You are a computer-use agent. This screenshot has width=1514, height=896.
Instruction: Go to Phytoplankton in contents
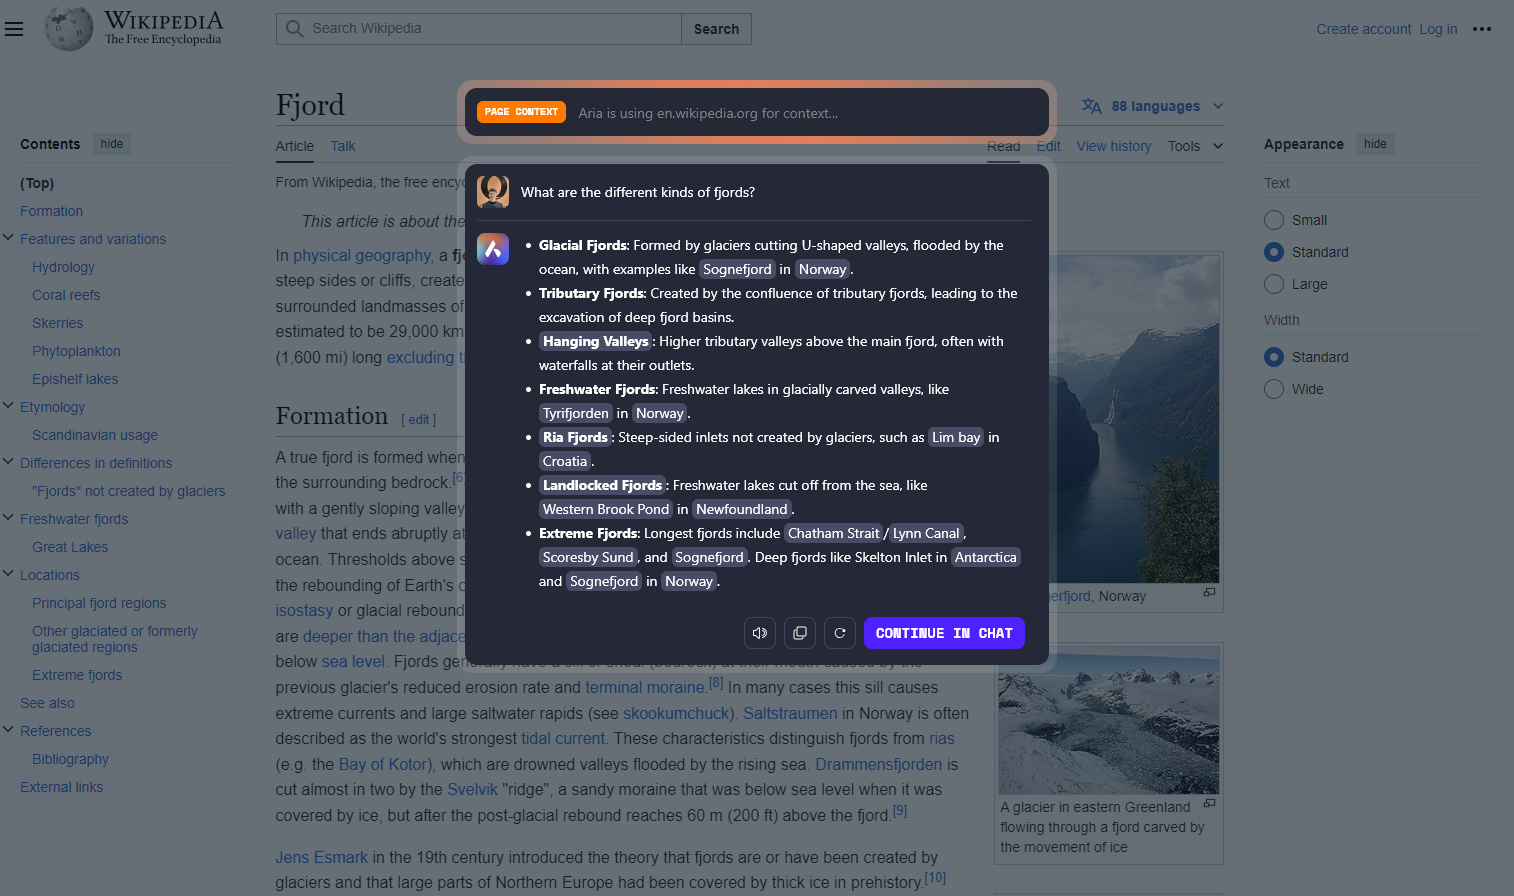tap(76, 351)
